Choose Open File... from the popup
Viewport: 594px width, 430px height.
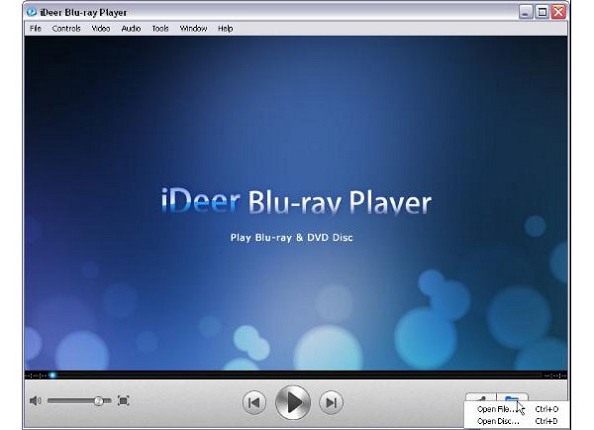(x=517, y=409)
